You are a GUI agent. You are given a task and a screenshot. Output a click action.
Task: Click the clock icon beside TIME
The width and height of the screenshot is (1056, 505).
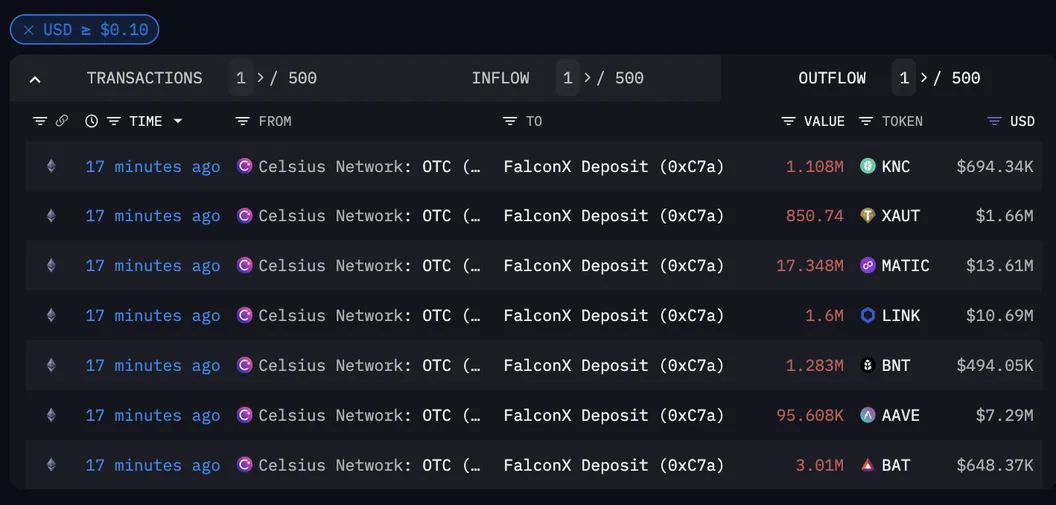click(x=92, y=121)
